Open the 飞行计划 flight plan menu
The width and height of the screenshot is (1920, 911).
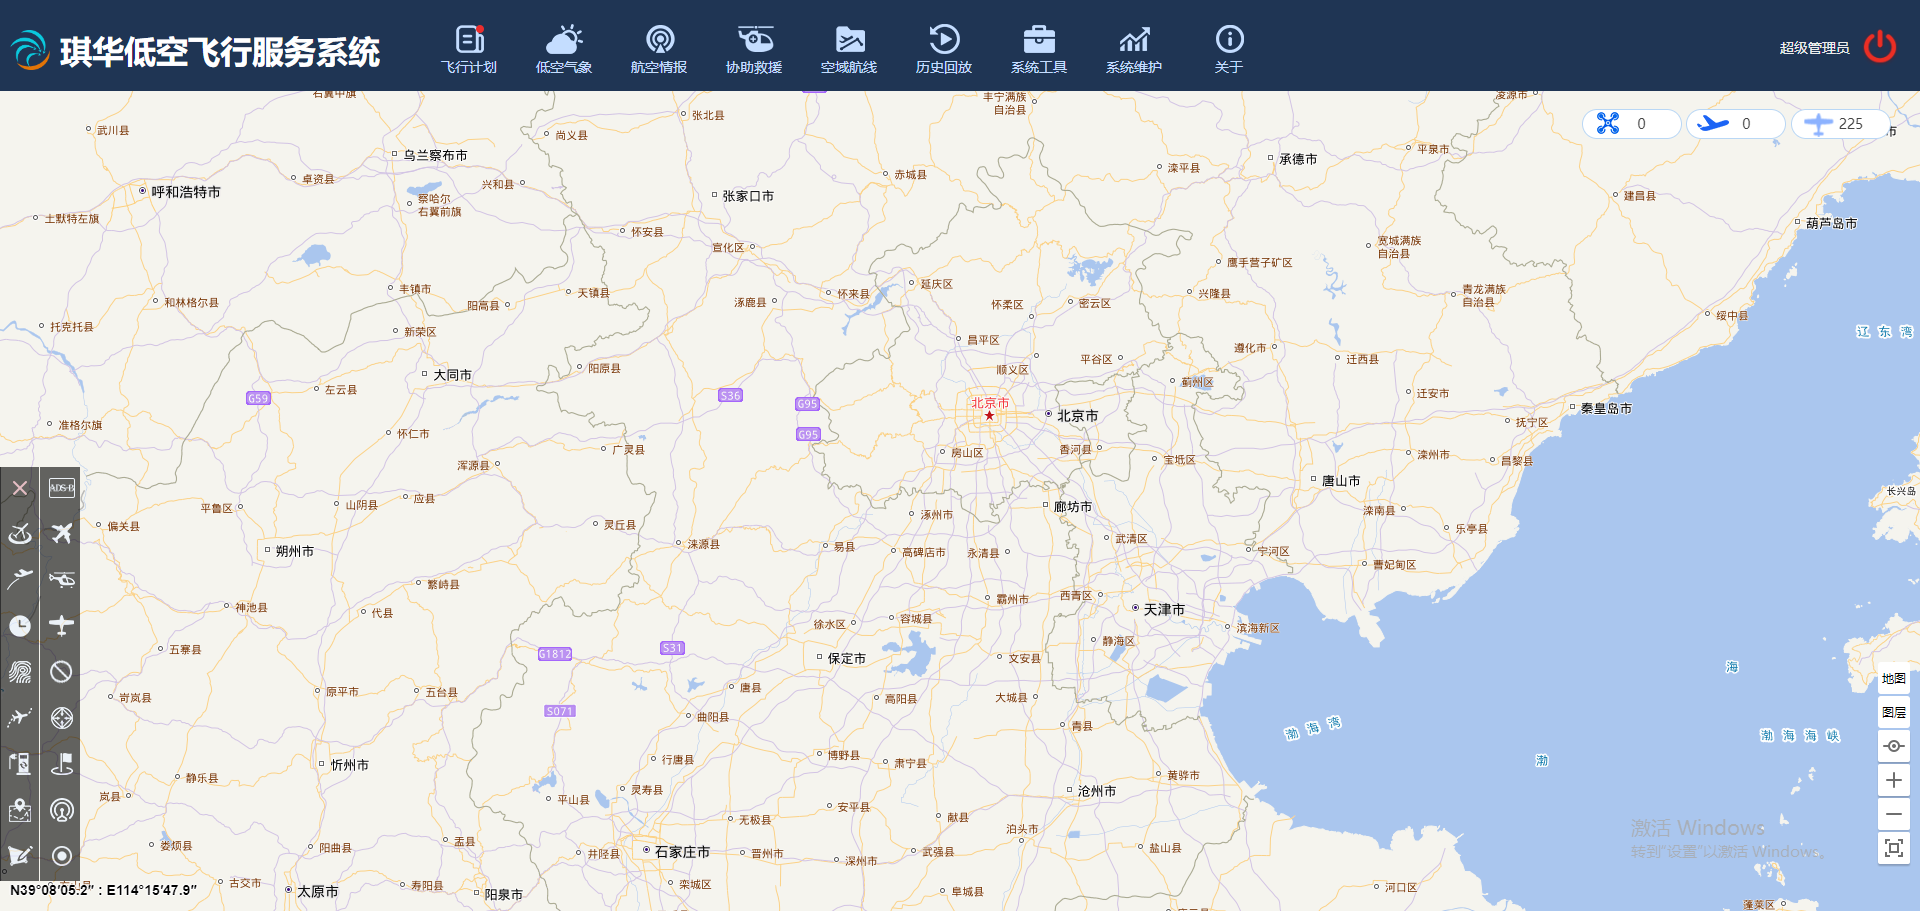click(469, 49)
